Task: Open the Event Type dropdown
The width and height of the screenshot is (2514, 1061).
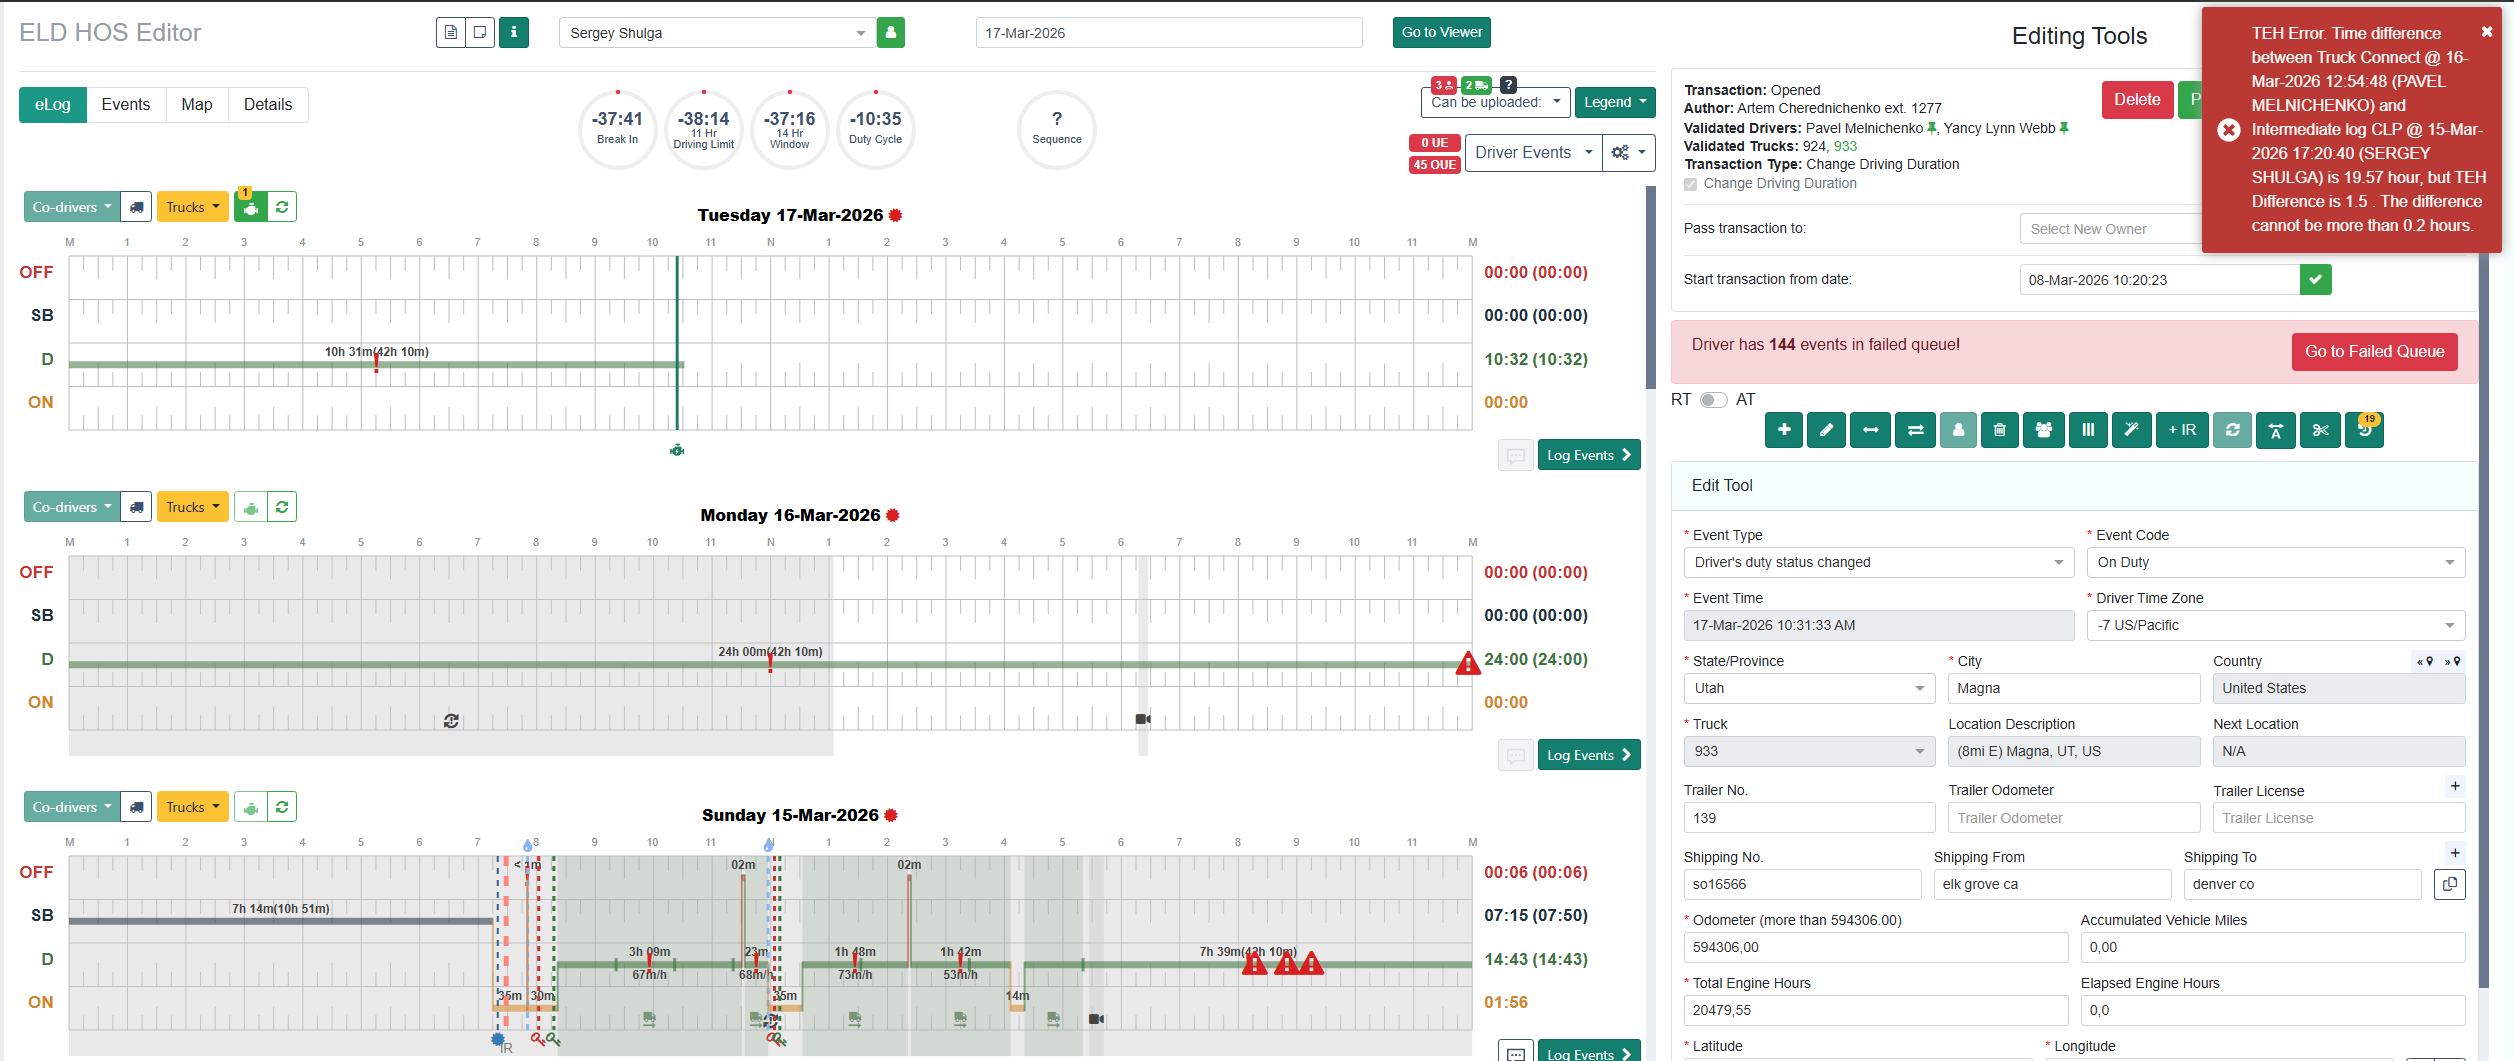Action: pyautogui.click(x=1879, y=562)
